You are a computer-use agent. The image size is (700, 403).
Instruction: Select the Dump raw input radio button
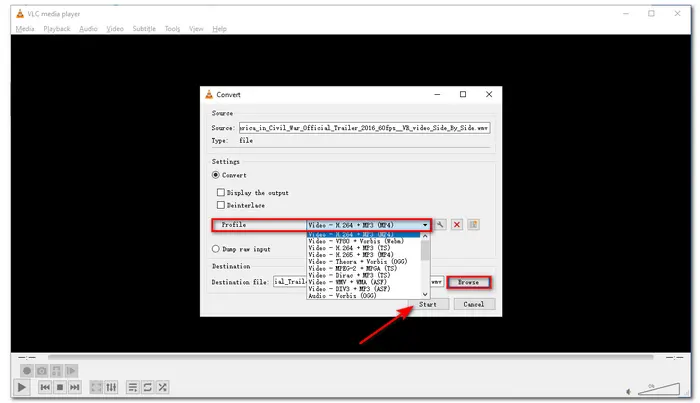[x=216, y=249]
